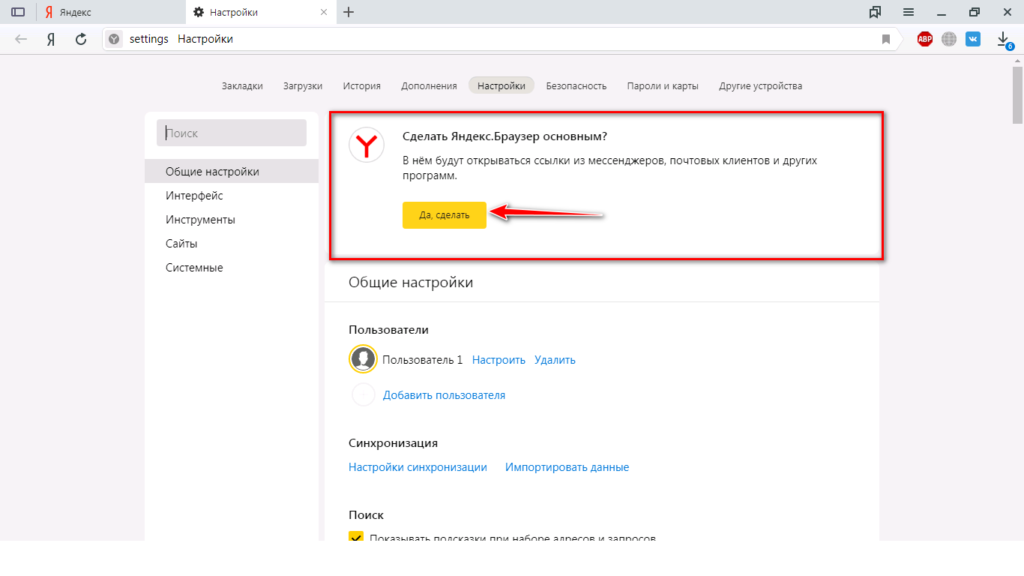This screenshot has height=576, width=1024.
Task: Click 'Добавить пользователя' link
Action: (x=443, y=395)
